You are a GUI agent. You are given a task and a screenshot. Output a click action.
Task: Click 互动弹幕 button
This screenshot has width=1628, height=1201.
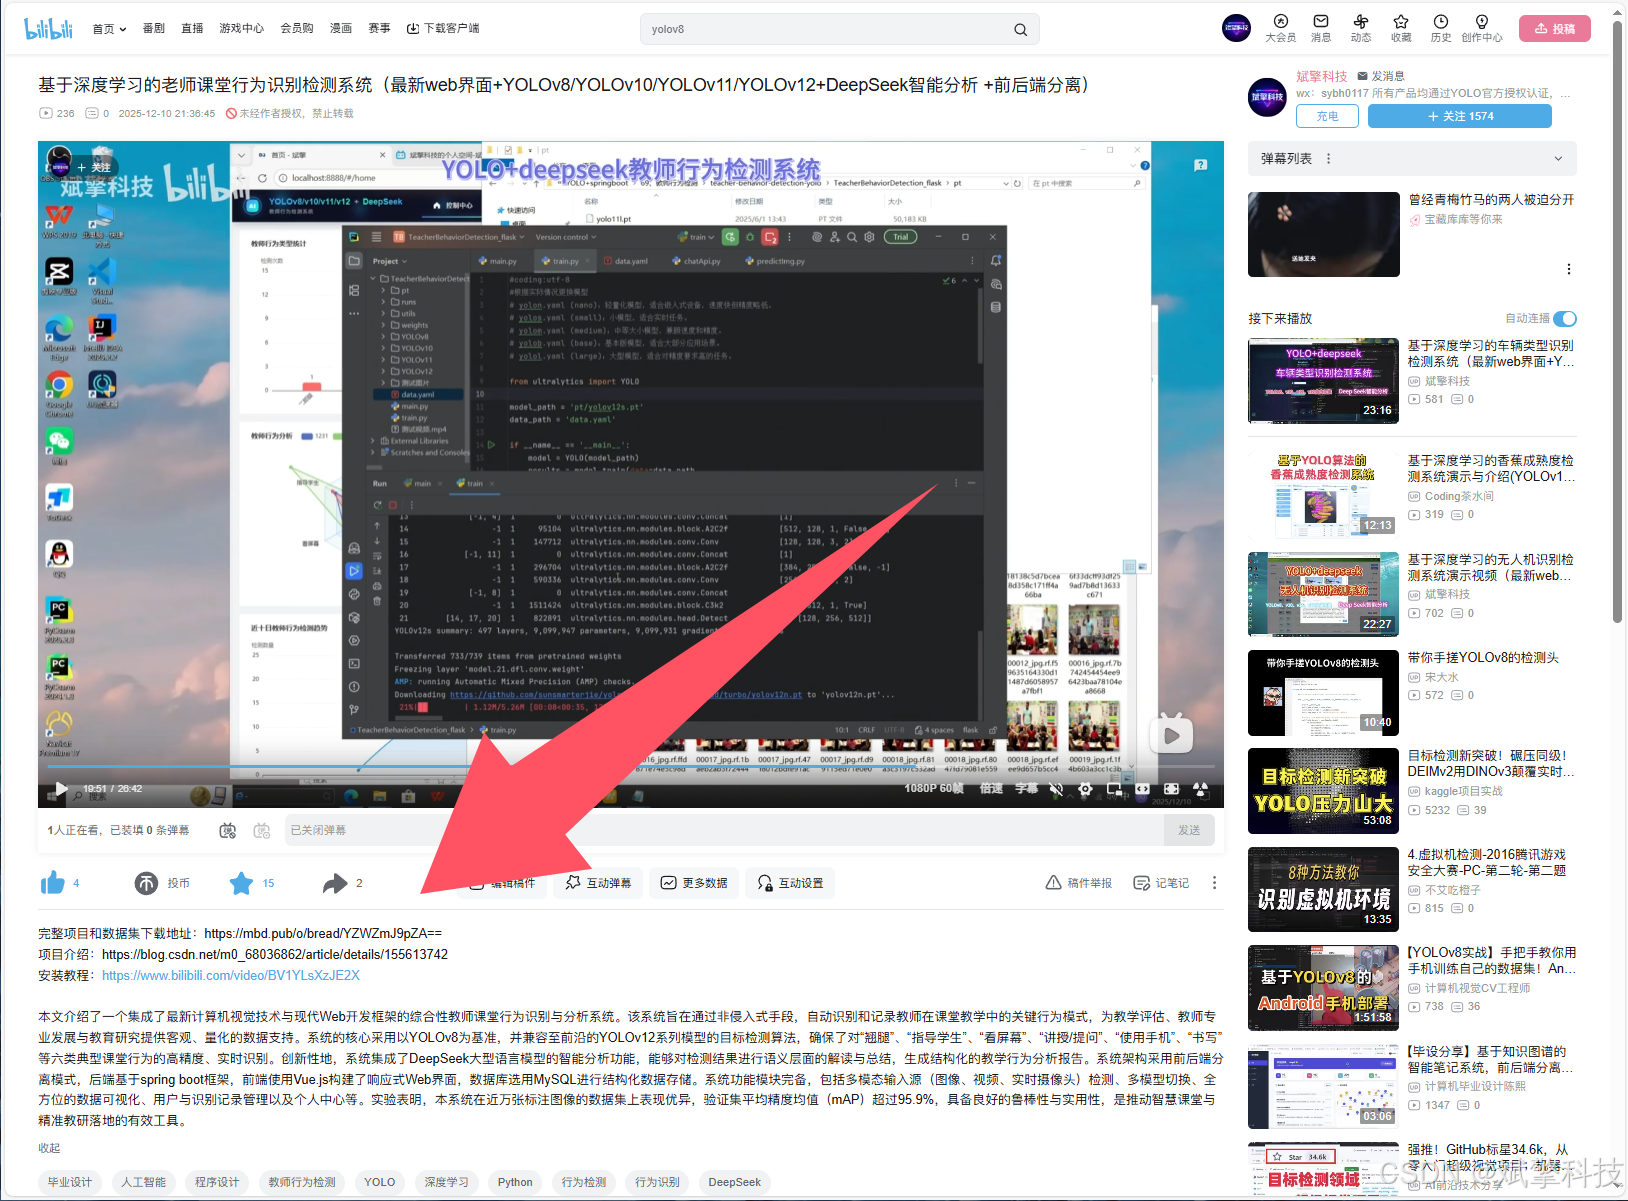point(599,883)
